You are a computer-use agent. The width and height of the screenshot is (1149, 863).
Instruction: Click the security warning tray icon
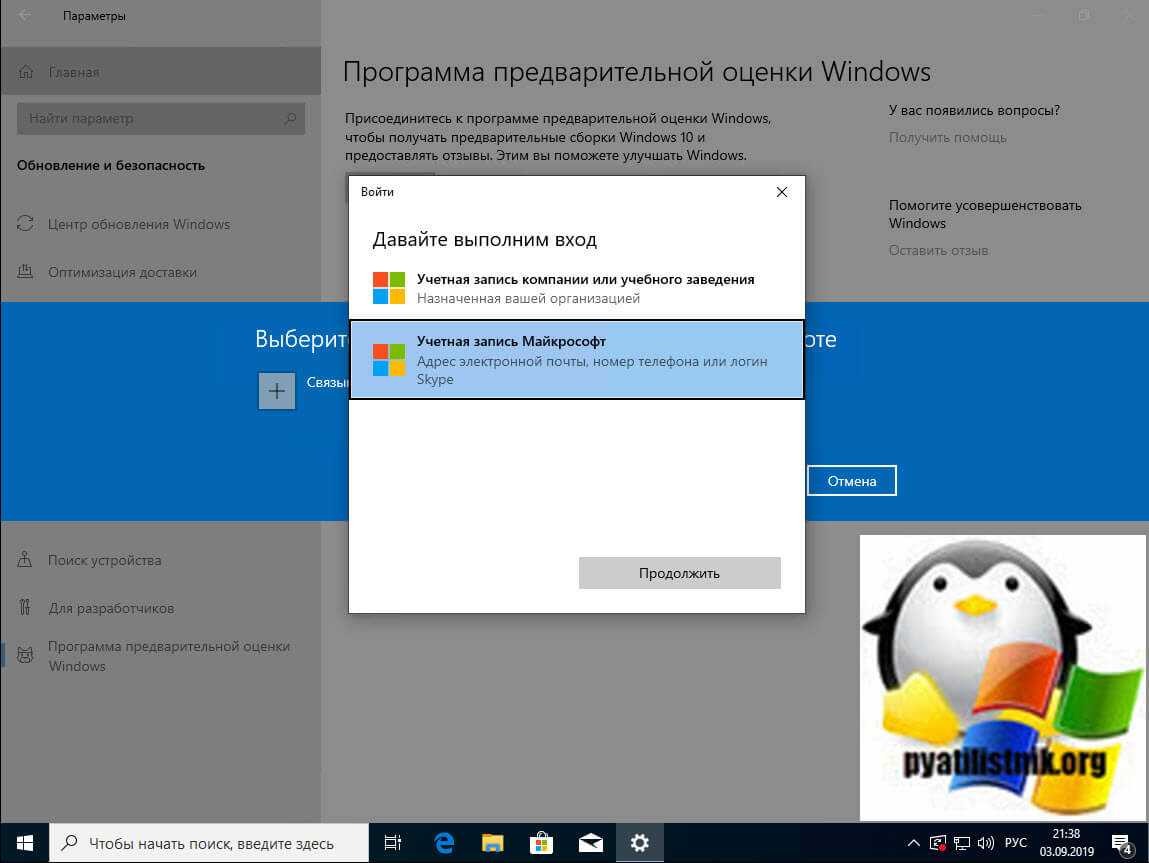[937, 843]
